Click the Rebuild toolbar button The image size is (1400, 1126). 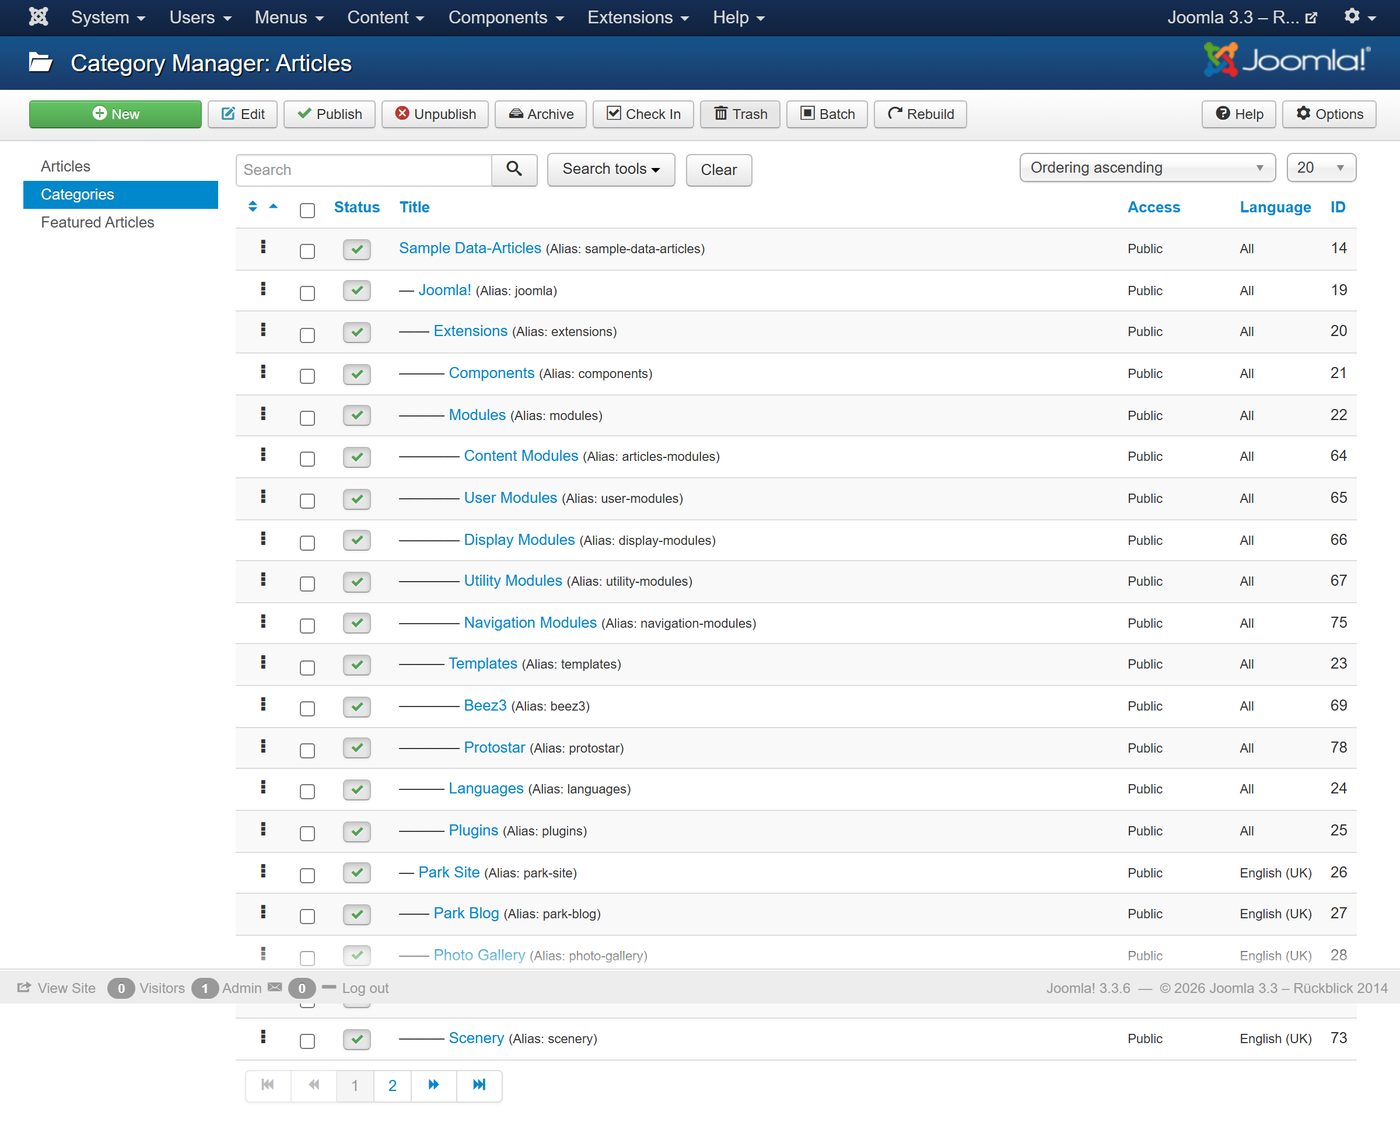[x=920, y=114]
